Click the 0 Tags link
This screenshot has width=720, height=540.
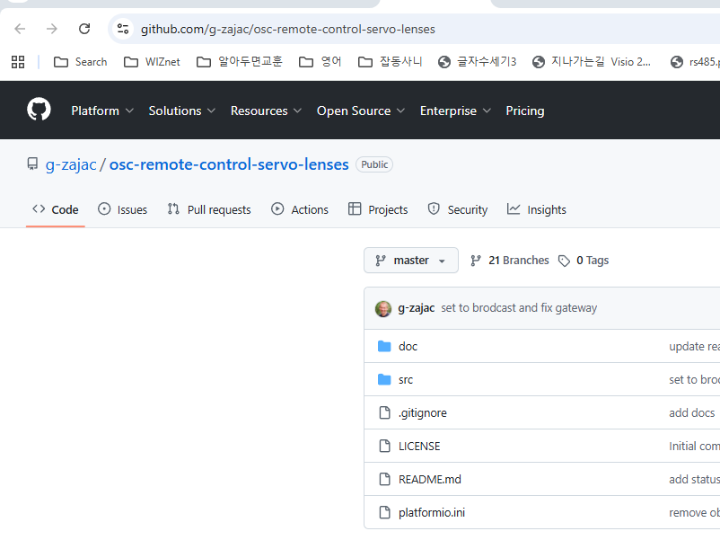pyautogui.click(x=583, y=260)
